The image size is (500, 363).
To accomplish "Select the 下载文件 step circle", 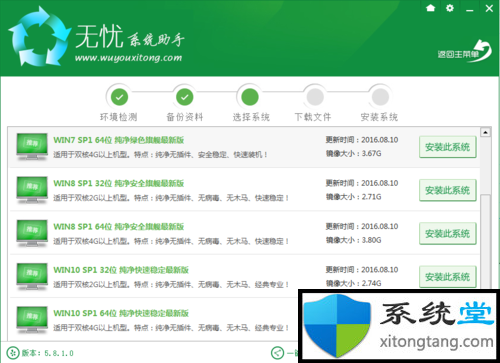I will pyautogui.click(x=315, y=97).
